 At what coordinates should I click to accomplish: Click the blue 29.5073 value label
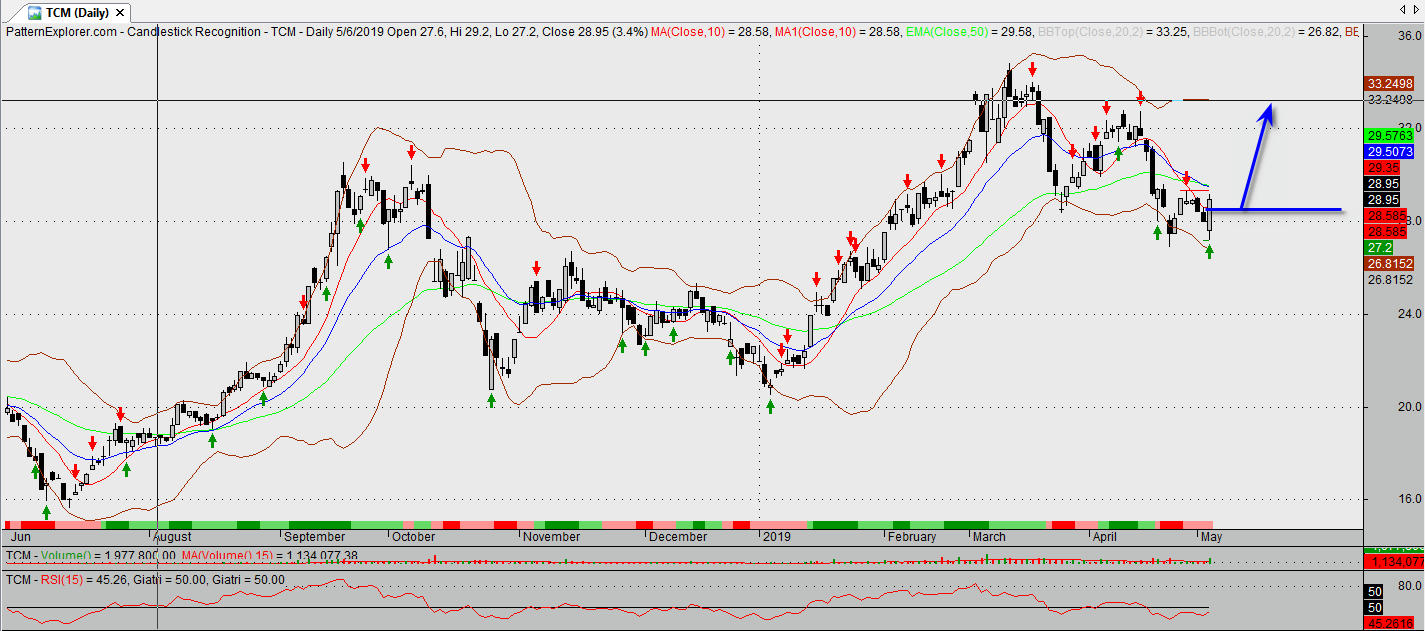(x=1388, y=152)
